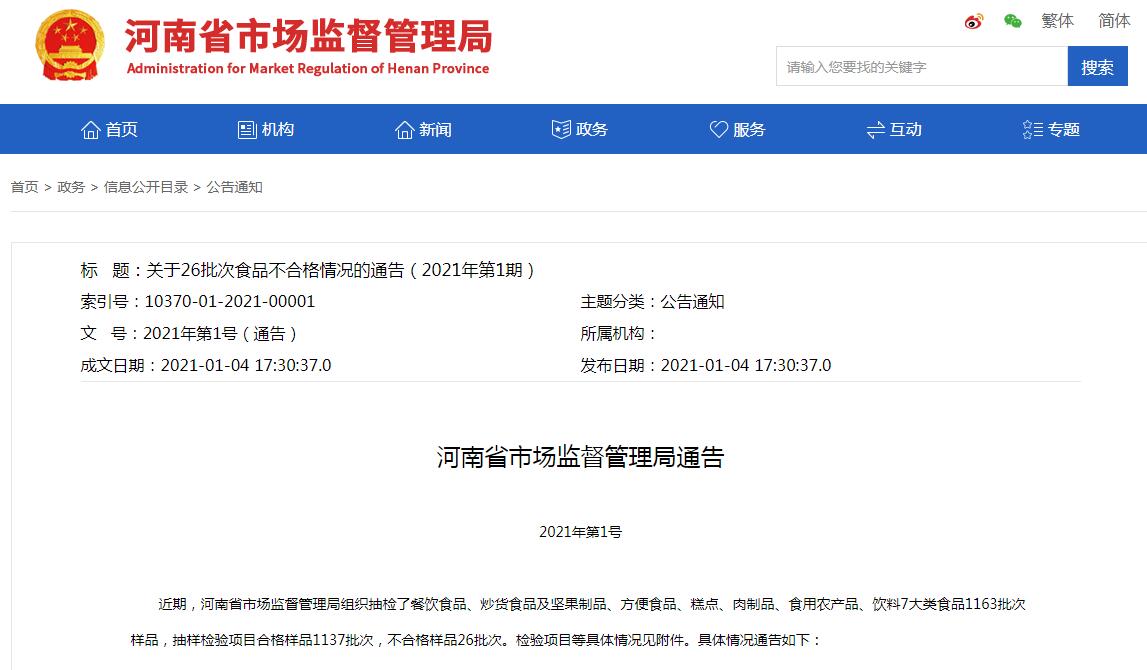
Task: Open the Weibo icon link
Action: (974, 21)
